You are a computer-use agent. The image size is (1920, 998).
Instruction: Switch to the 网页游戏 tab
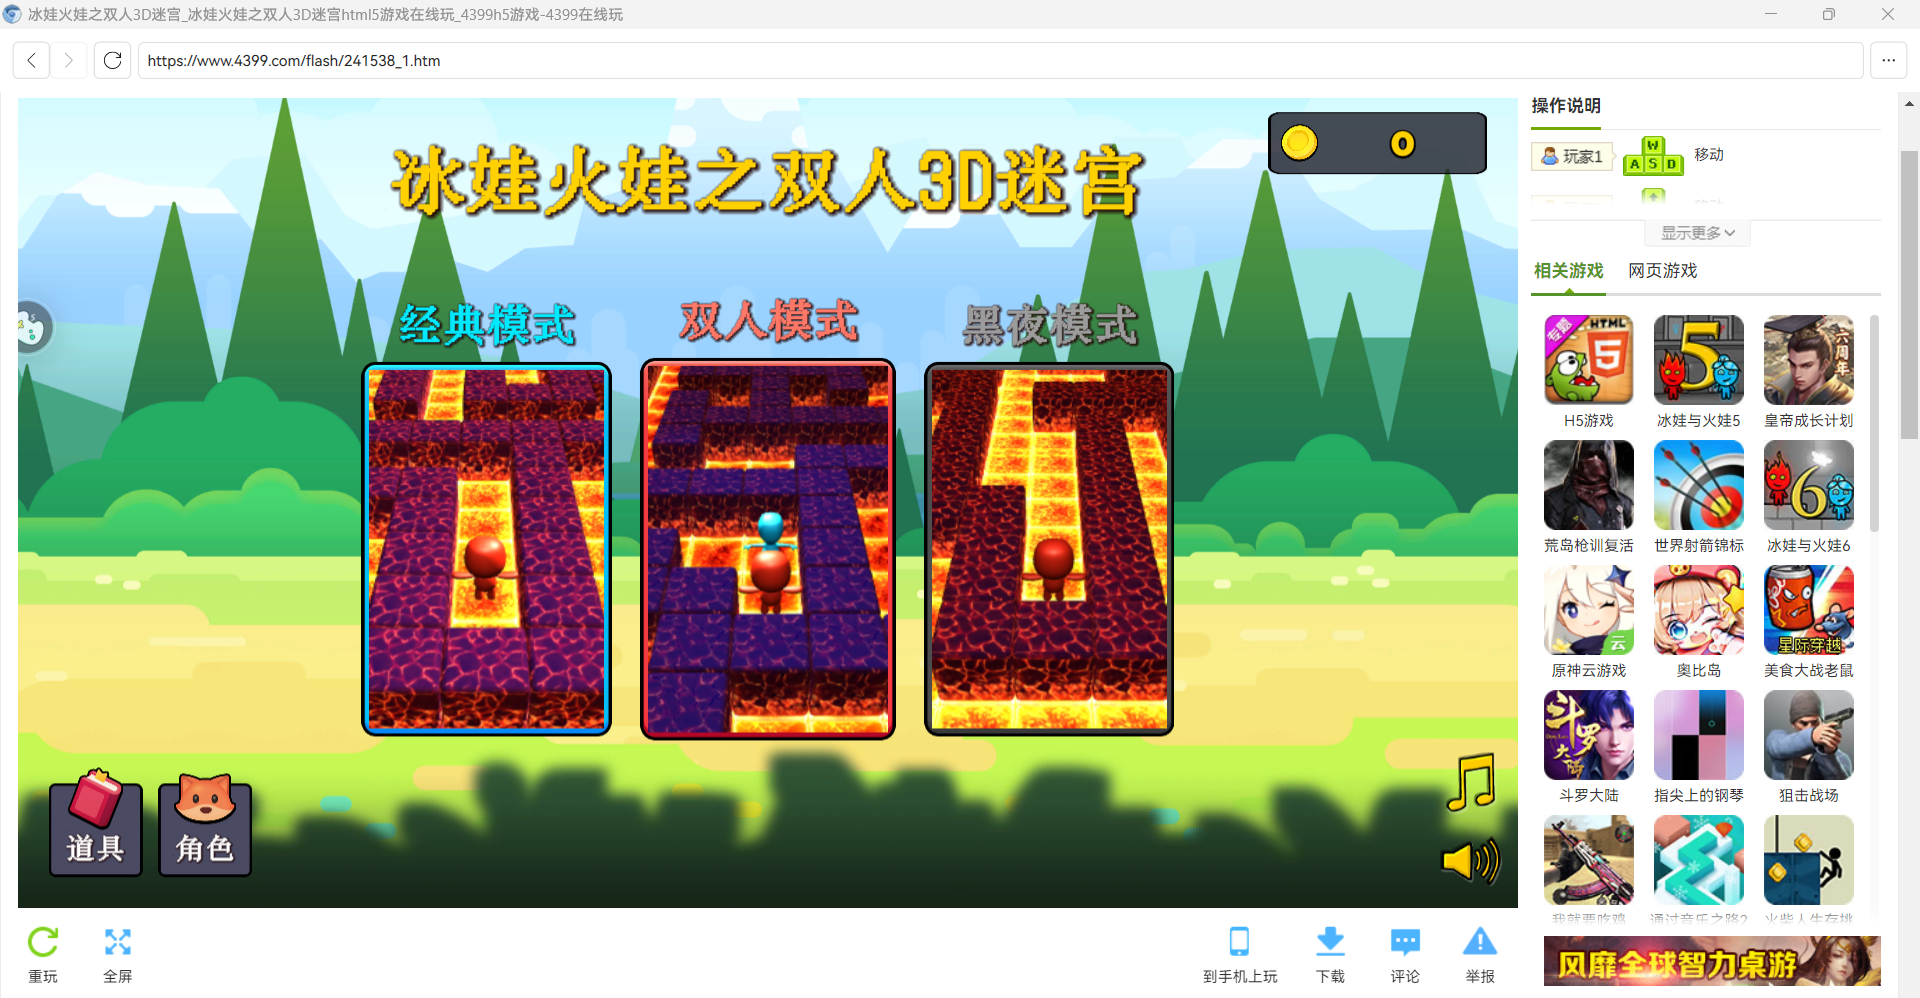[1662, 270]
